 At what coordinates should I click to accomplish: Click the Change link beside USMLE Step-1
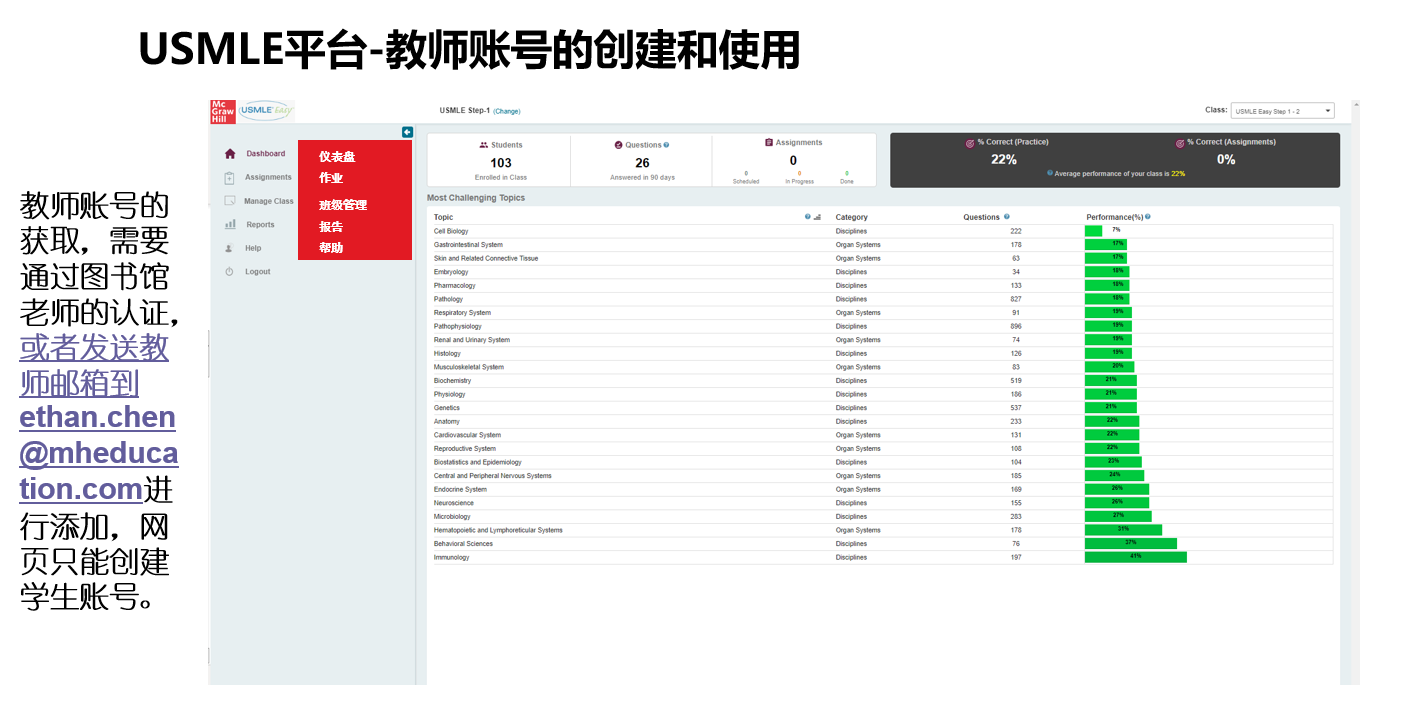pos(507,111)
